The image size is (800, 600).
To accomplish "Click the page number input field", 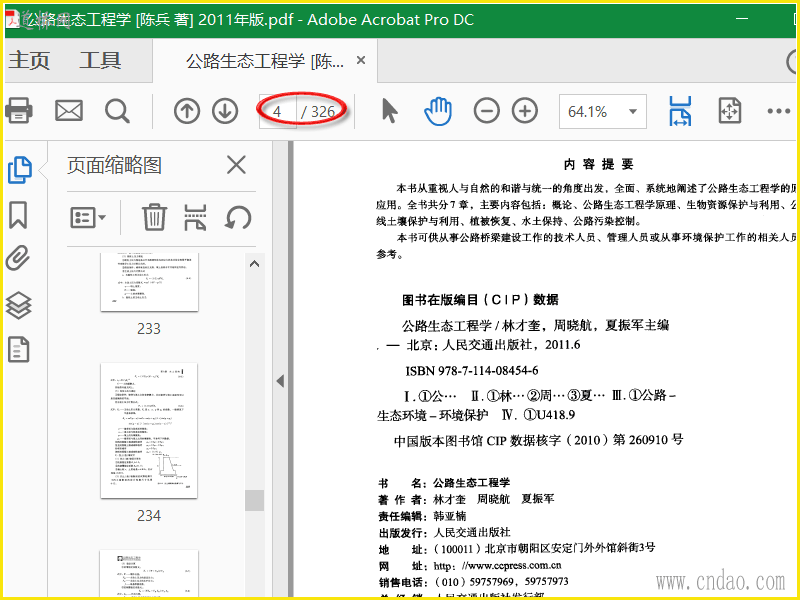I will pos(278,111).
